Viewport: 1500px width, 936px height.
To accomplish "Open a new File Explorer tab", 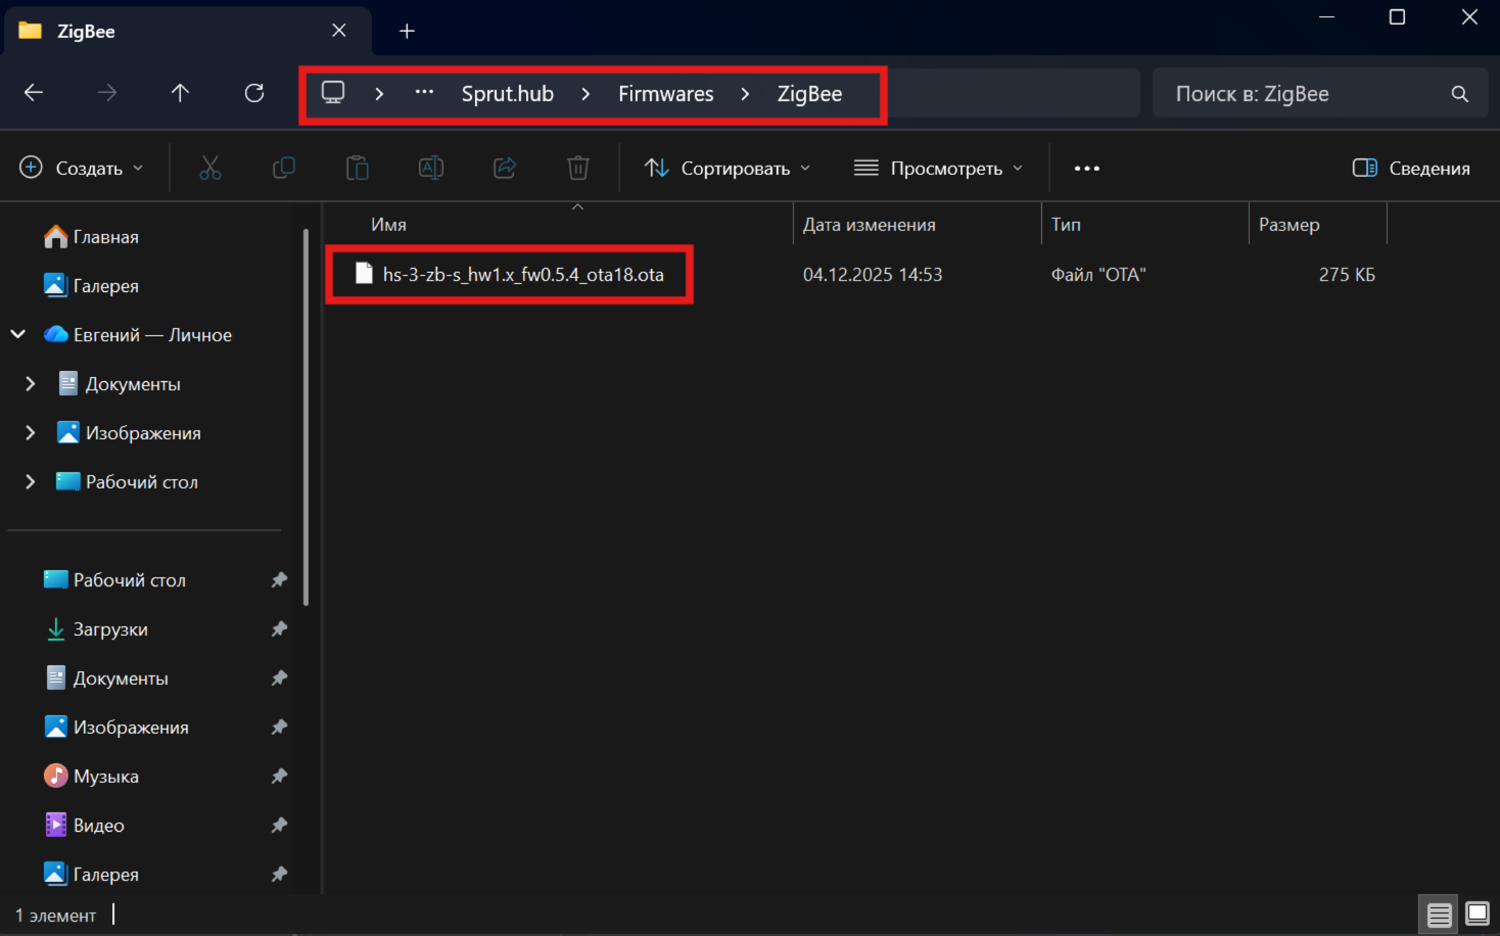I will 407,31.
